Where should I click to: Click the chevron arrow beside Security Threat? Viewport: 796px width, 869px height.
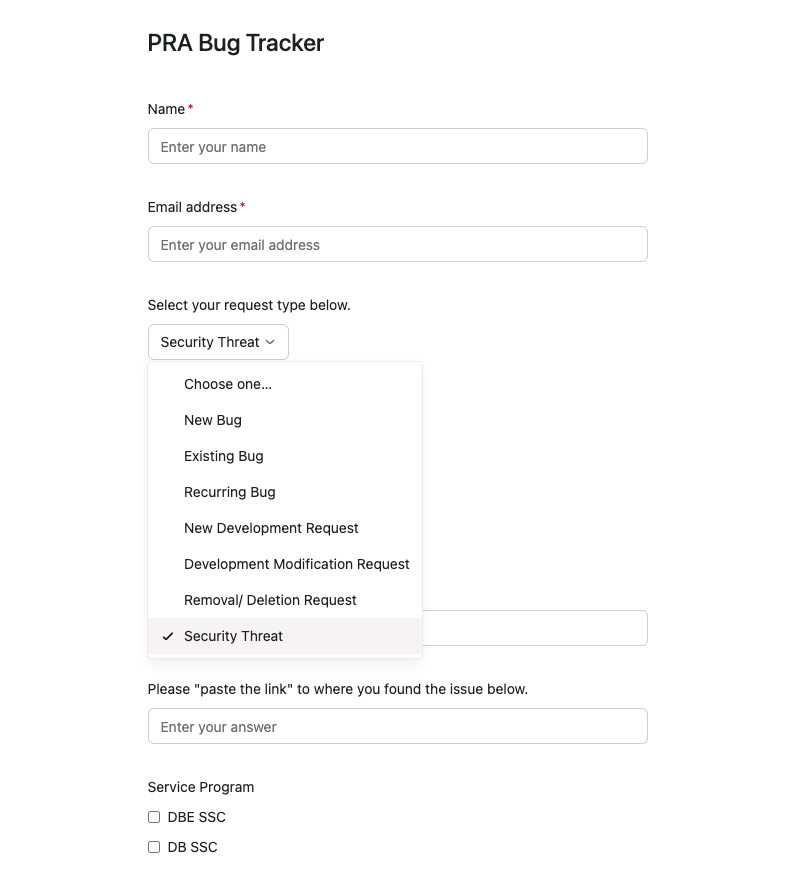point(270,342)
